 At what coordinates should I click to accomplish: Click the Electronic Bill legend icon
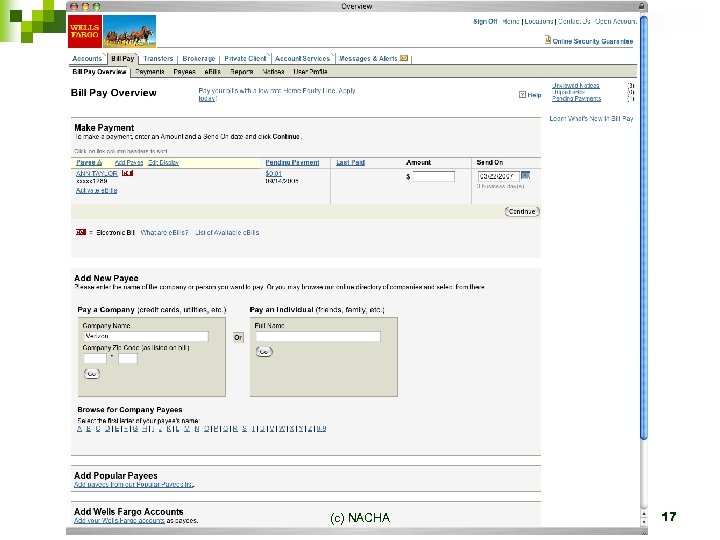click(81, 232)
